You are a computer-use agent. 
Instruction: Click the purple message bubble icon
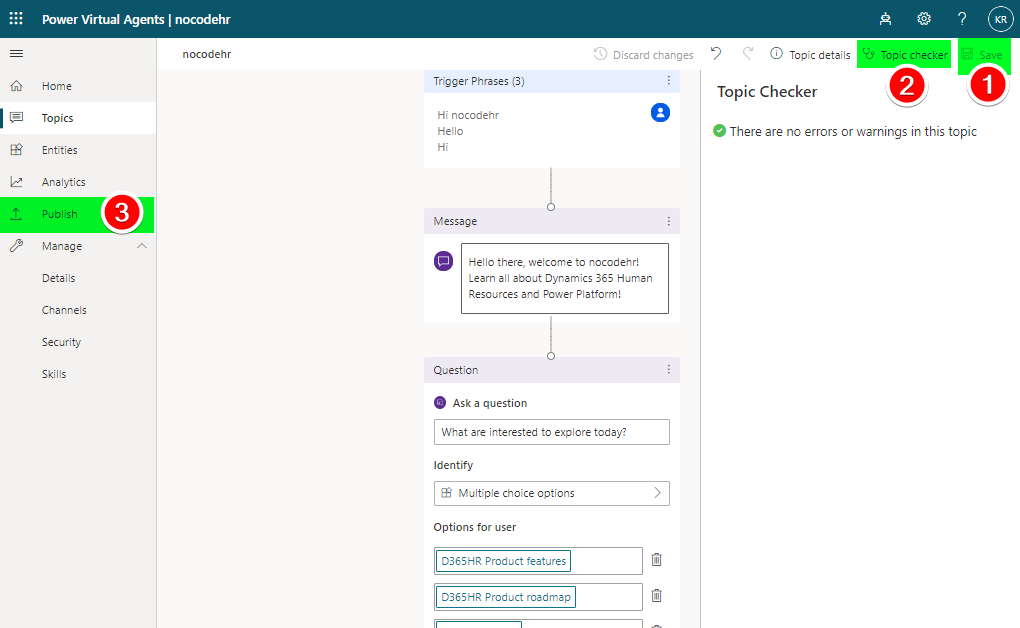pyautogui.click(x=444, y=261)
